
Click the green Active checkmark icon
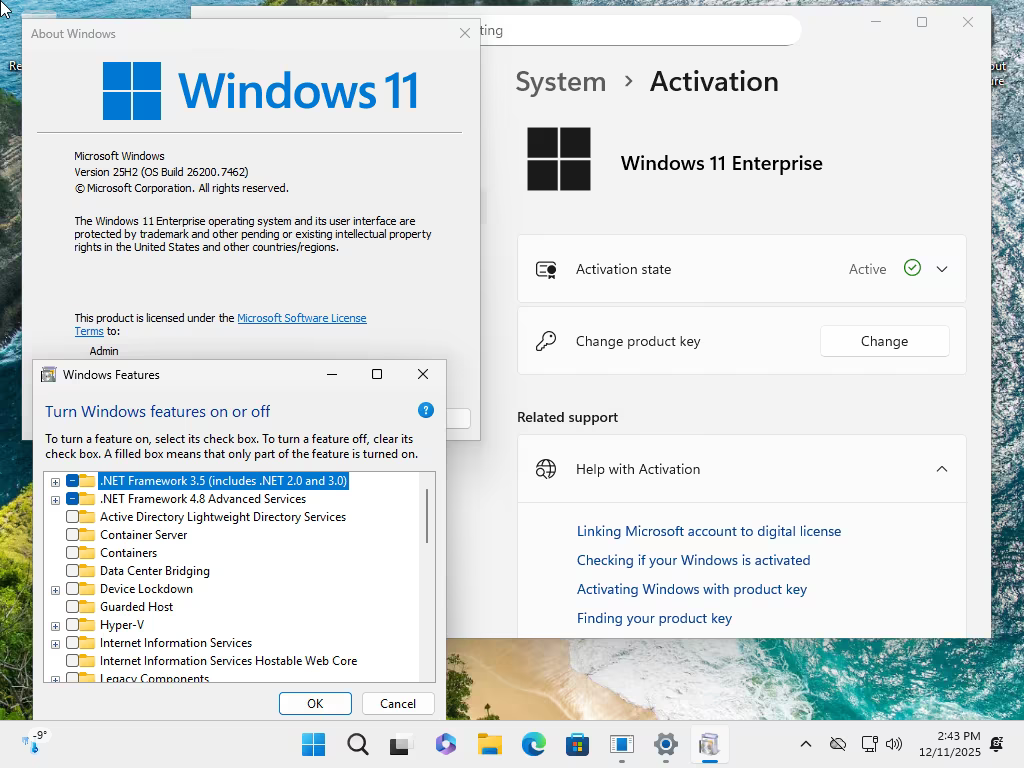pyautogui.click(x=912, y=268)
